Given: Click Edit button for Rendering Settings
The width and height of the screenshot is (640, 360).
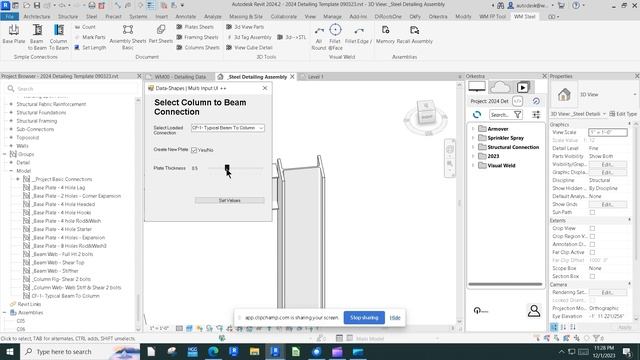Looking at the screenshot, I should pyautogui.click(x=607, y=292).
